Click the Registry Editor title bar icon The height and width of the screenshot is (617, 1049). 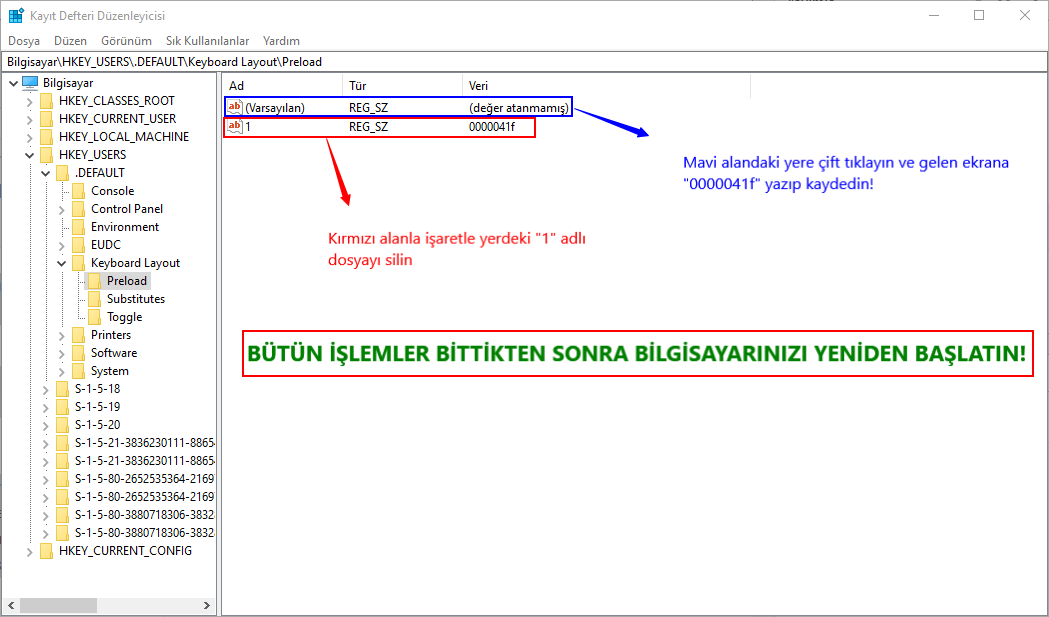pyautogui.click(x=16, y=15)
